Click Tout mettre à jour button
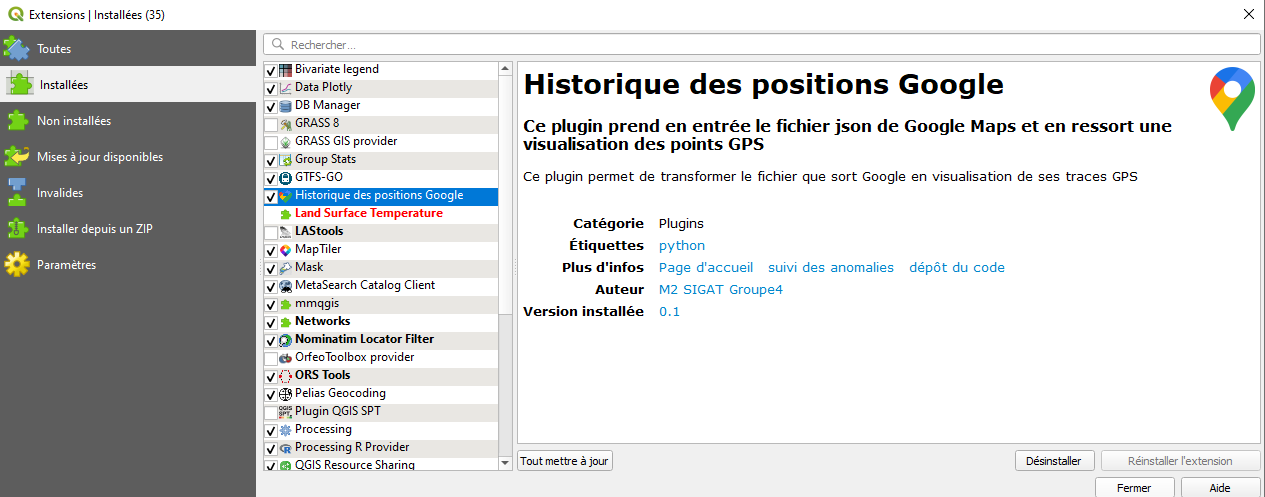The image size is (1265, 497). 565,461
